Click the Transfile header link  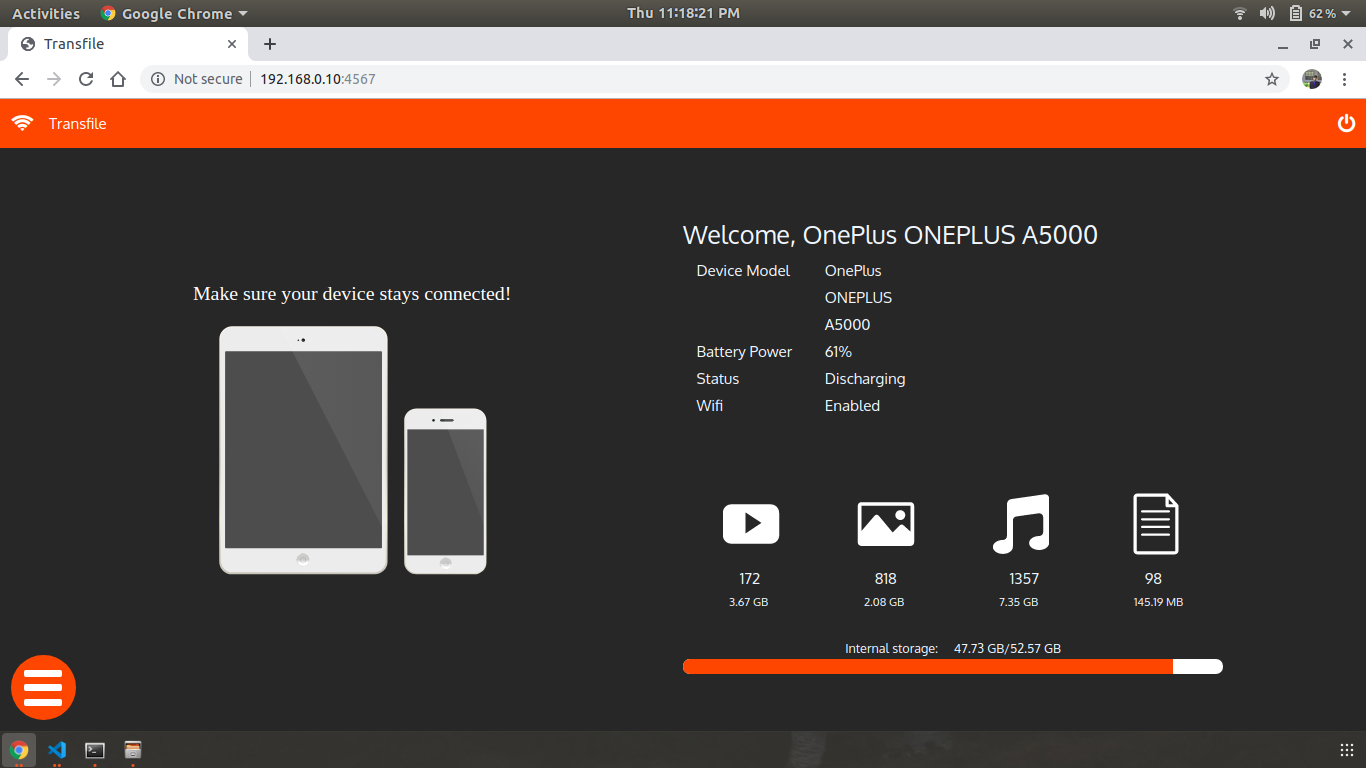(x=78, y=123)
